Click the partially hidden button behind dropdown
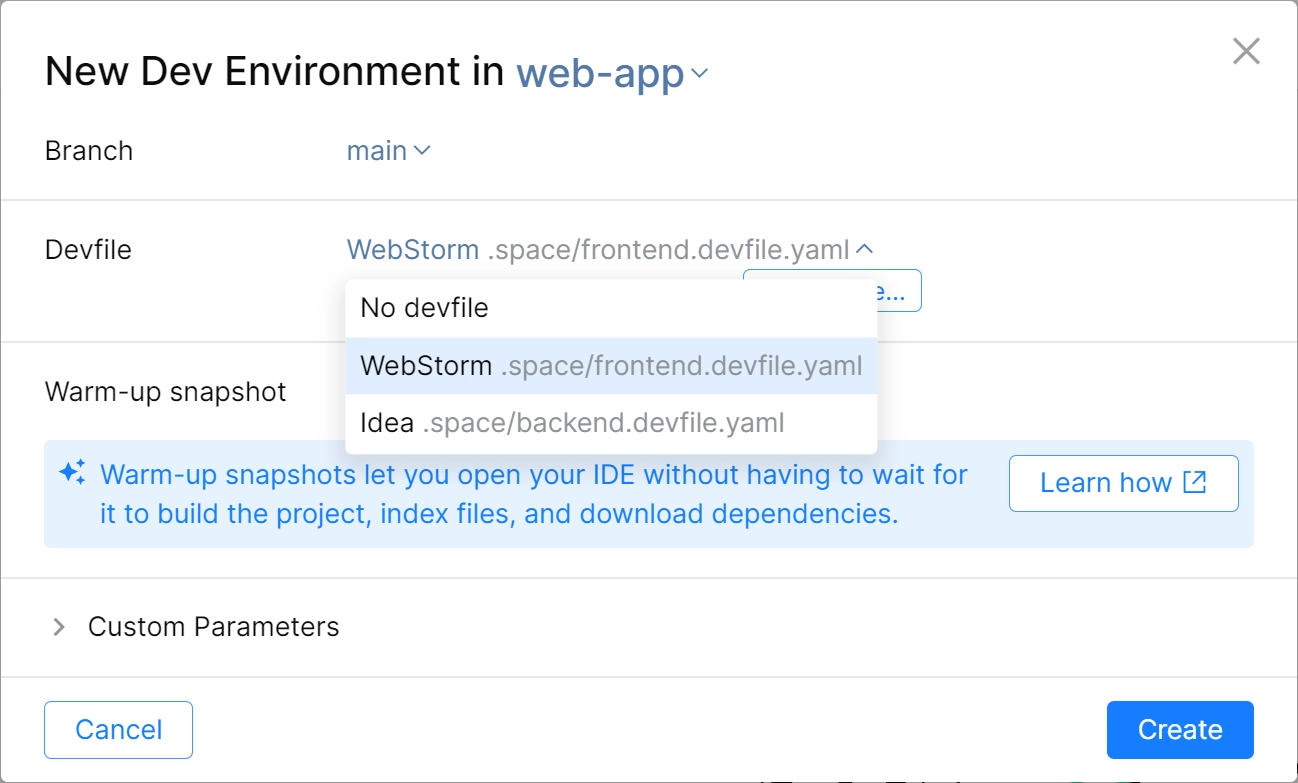 [899, 291]
